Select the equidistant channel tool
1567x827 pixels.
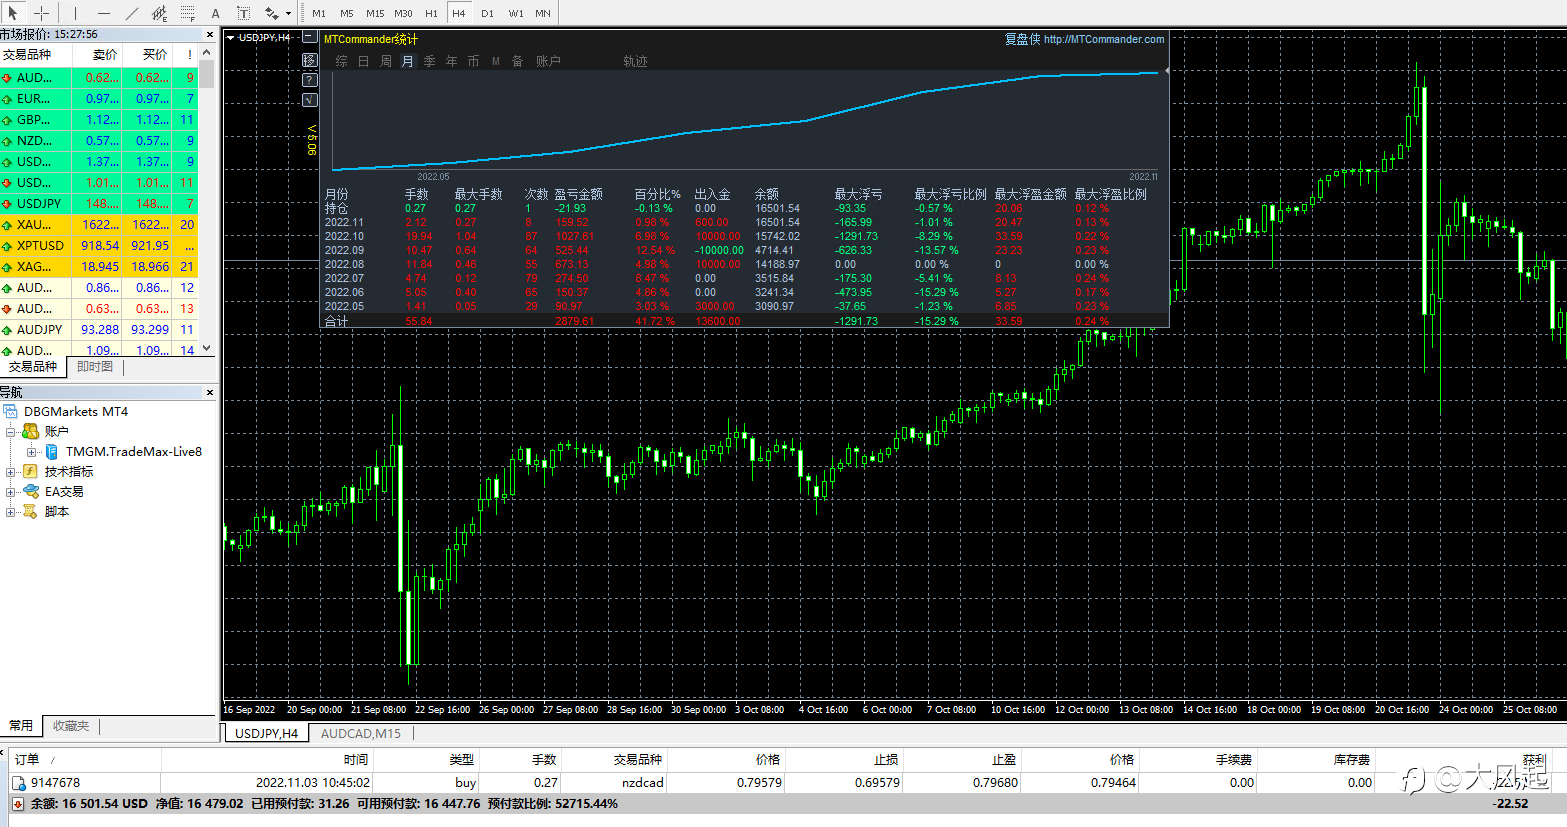pyautogui.click(x=160, y=13)
